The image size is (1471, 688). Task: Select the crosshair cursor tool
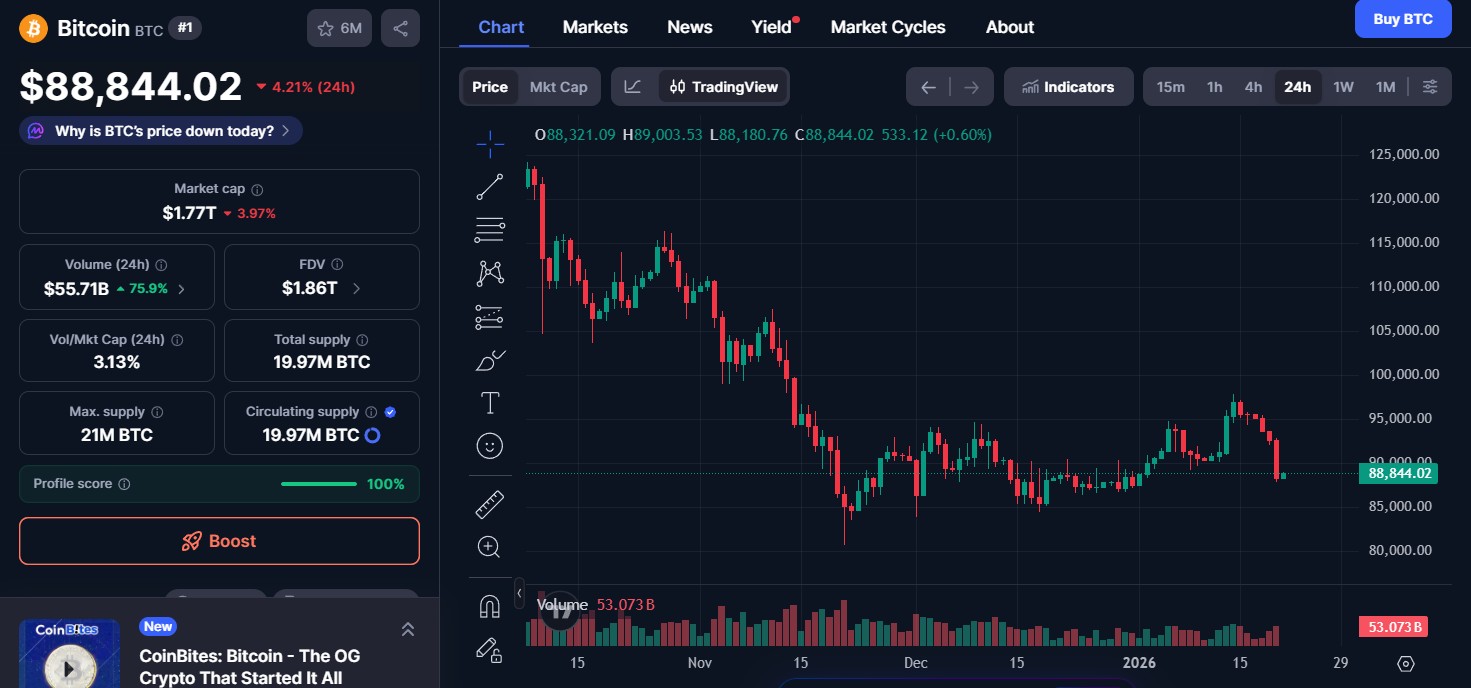click(489, 143)
